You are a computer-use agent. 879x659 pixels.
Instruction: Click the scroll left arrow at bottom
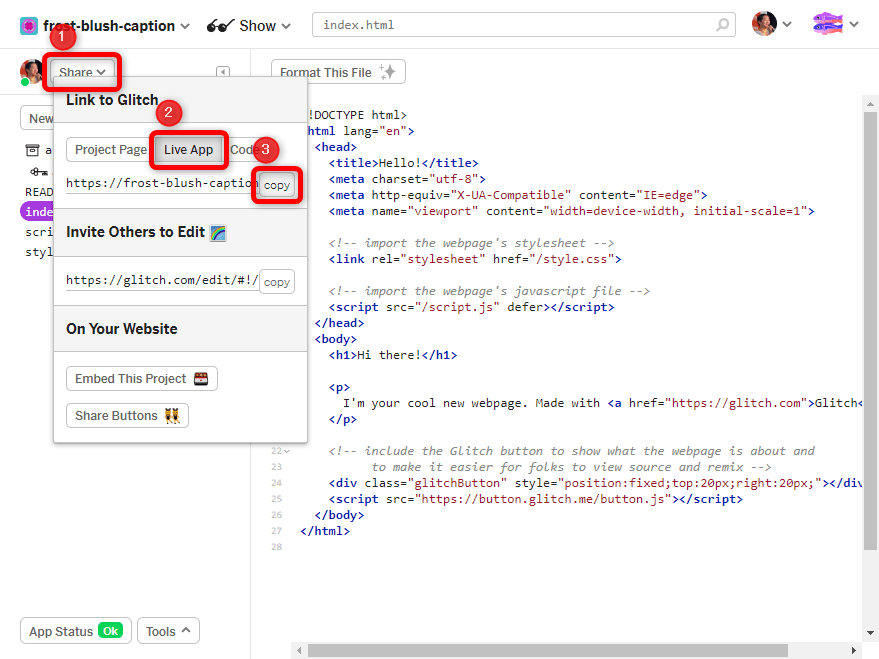tap(299, 651)
